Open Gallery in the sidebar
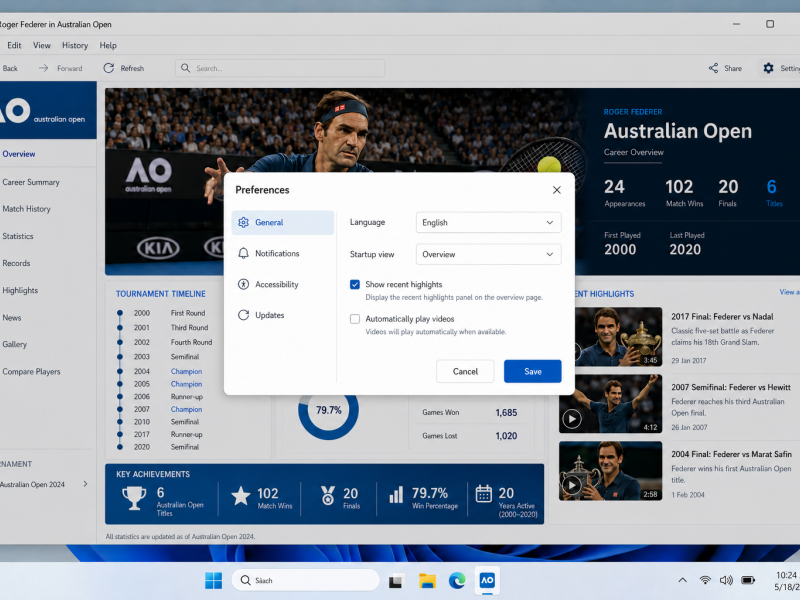The height and width of the screenshot is (600, 800). pyautogui.click(x=14, y=344)
